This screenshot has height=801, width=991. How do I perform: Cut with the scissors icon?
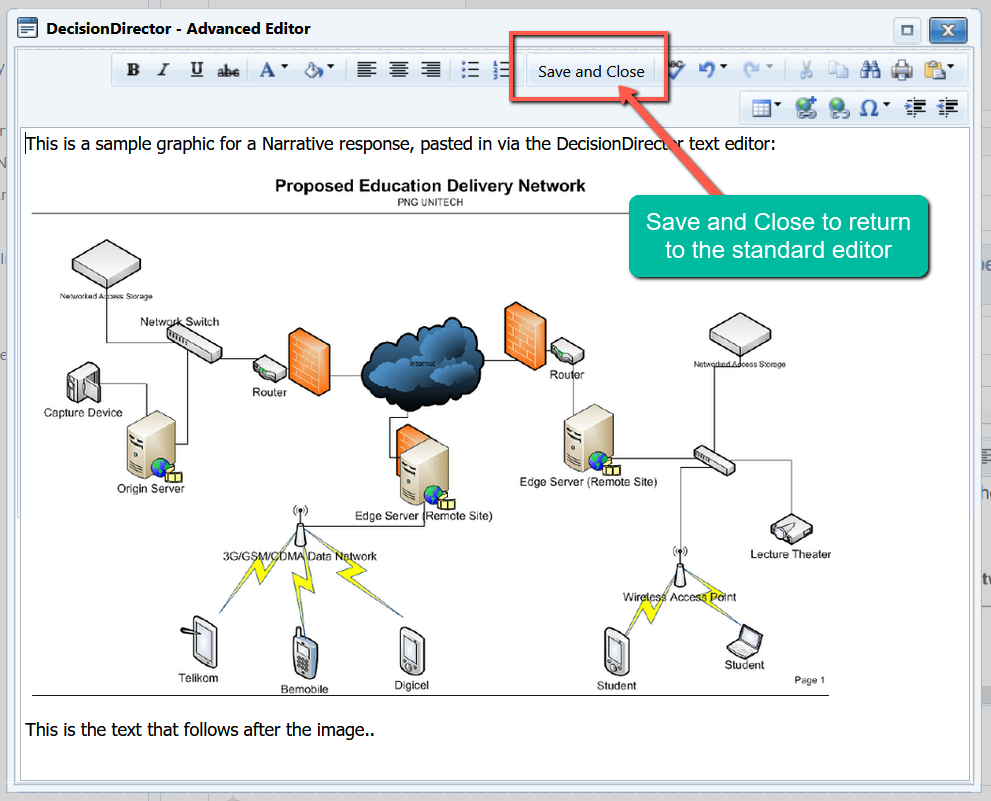click(806, 70)
